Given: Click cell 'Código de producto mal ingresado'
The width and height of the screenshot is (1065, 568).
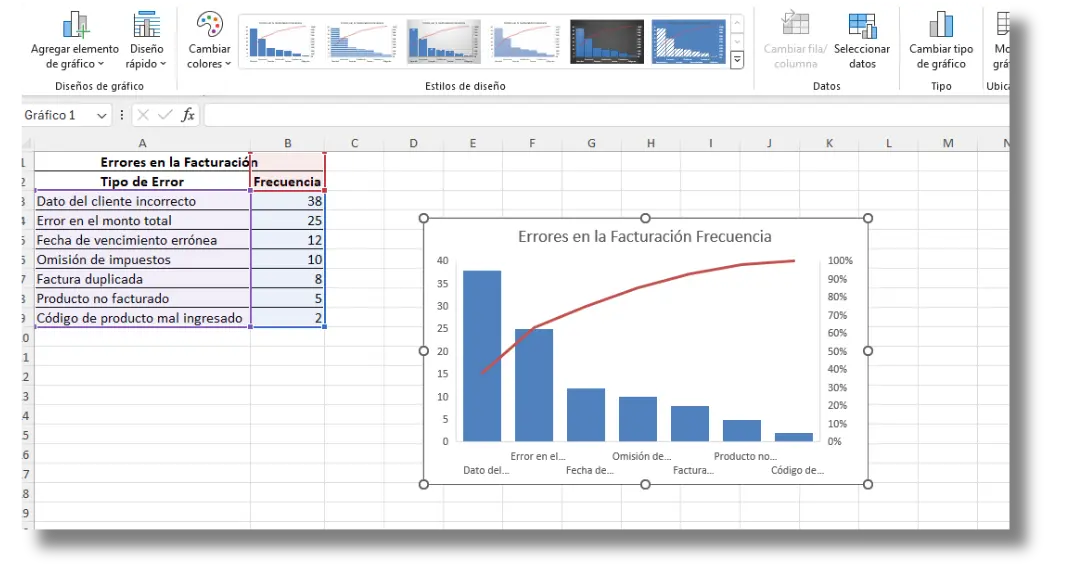Looking at the screenshot, I should [142, 318].
